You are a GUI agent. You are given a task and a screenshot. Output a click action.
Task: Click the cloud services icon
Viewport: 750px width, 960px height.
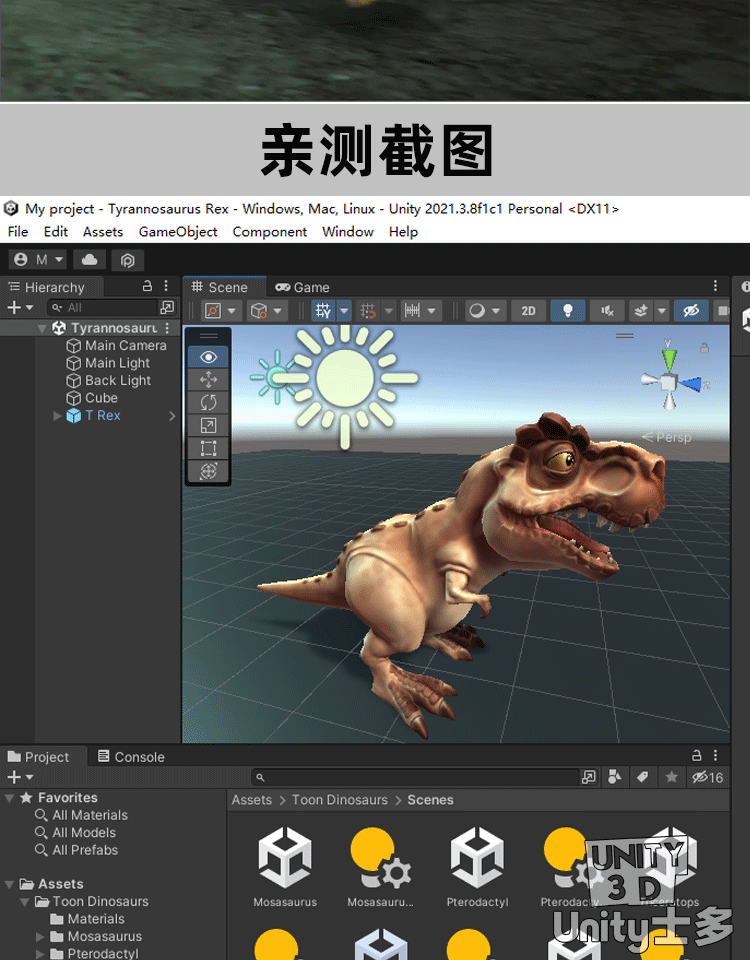tap(90, 260)
